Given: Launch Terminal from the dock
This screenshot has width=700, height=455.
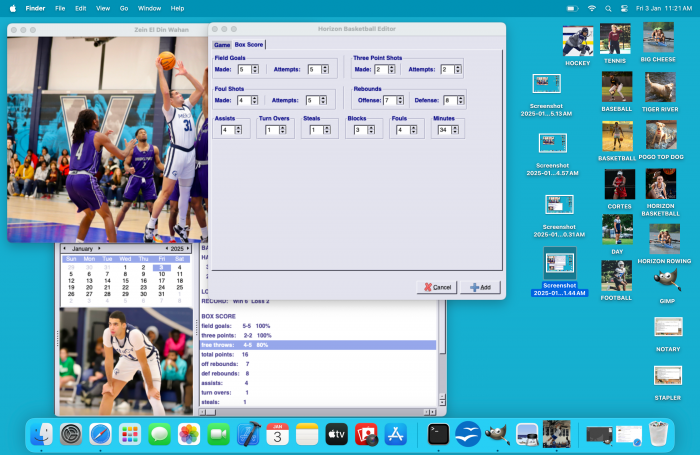Looking at the screenshot, I should [x=437, y=434].
